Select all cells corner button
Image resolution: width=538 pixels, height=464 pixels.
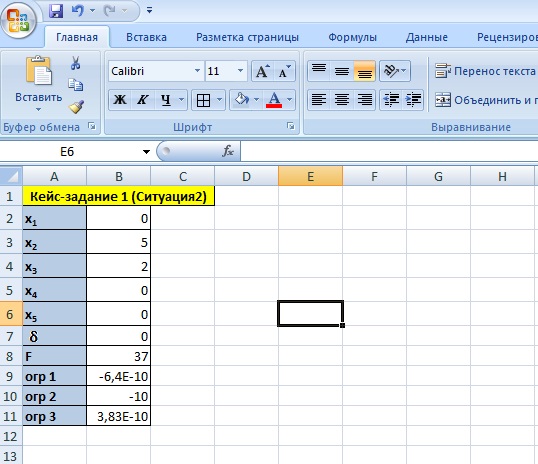(x=11, y=176)
